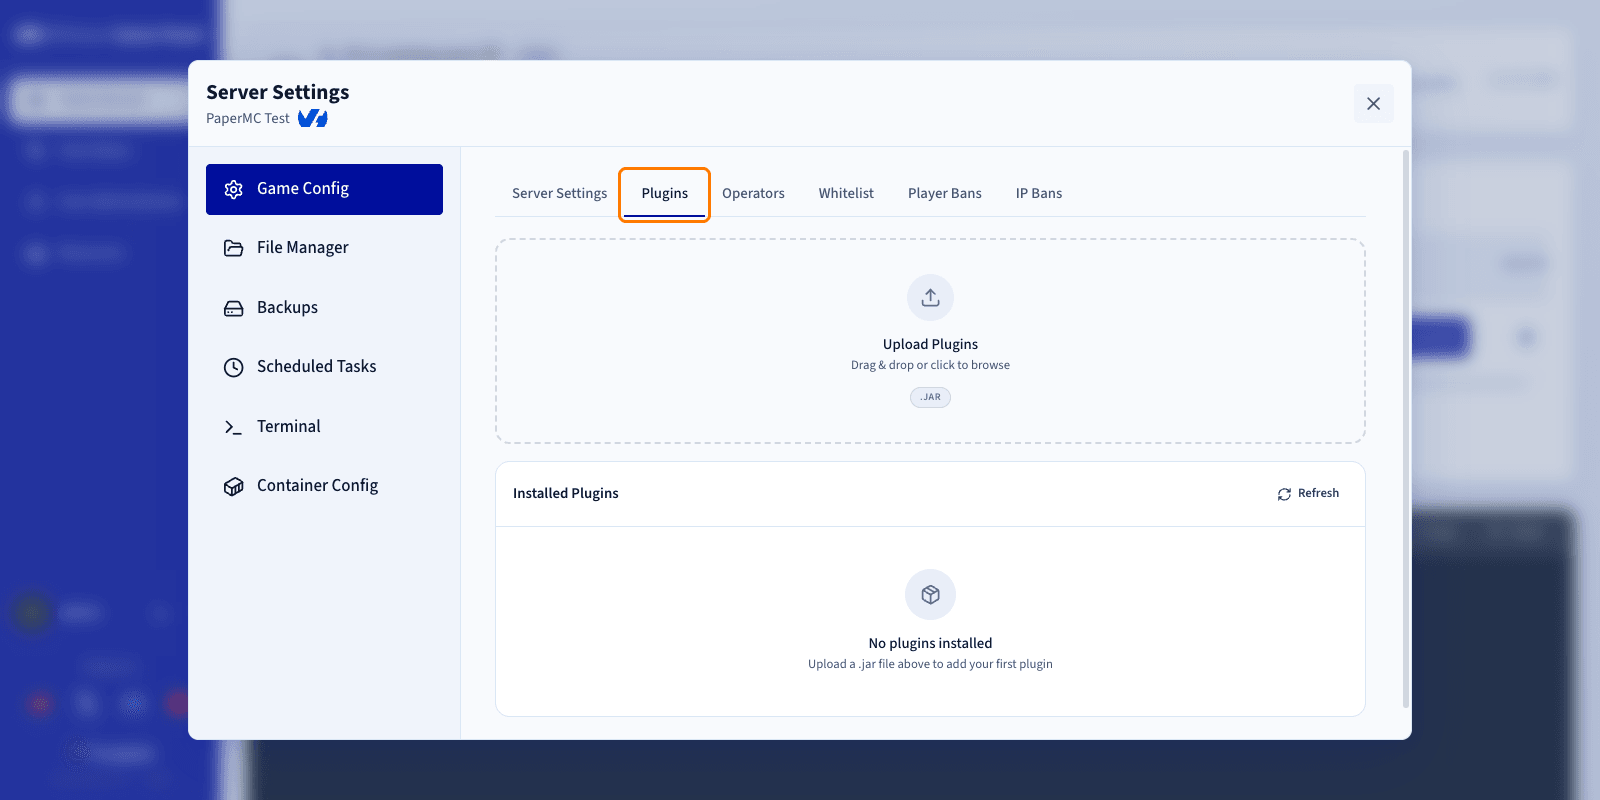Click the Container Config cube icon
Image resolution: width=1600 pixels, height=800 pixels.
coord(234,487)
